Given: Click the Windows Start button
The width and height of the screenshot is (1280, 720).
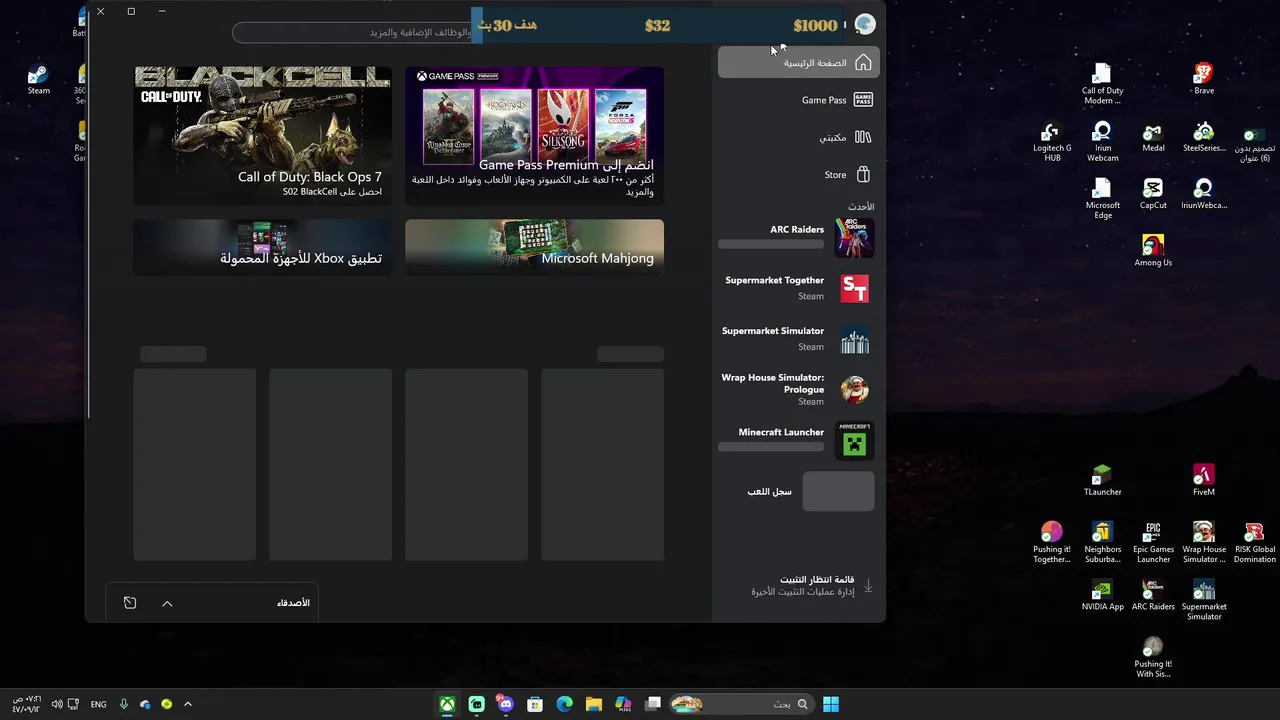Looking at the screenshot, I should pyautogui.click(x=831, y=704).
